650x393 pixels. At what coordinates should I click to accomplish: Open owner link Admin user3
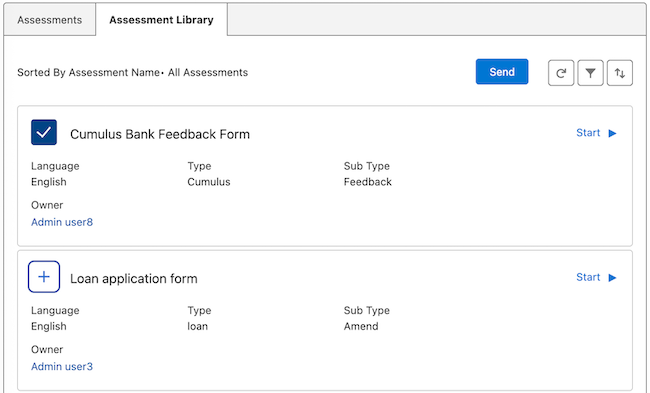(x=62, y=366)
